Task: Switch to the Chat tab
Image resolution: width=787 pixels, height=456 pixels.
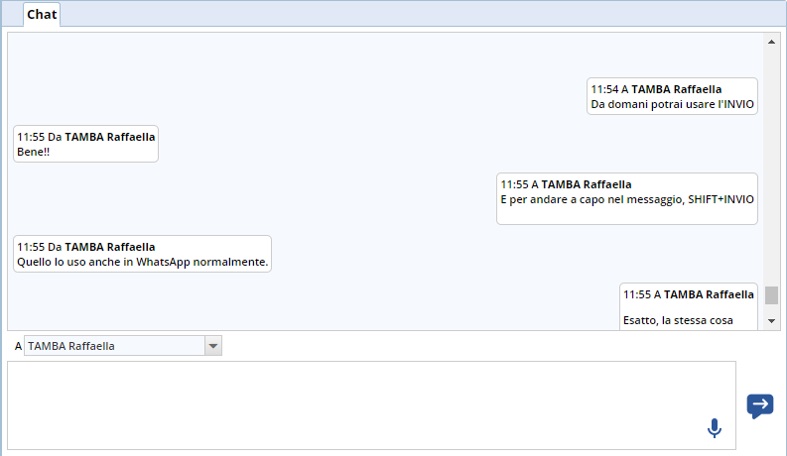Action: (x=41, y=14)
